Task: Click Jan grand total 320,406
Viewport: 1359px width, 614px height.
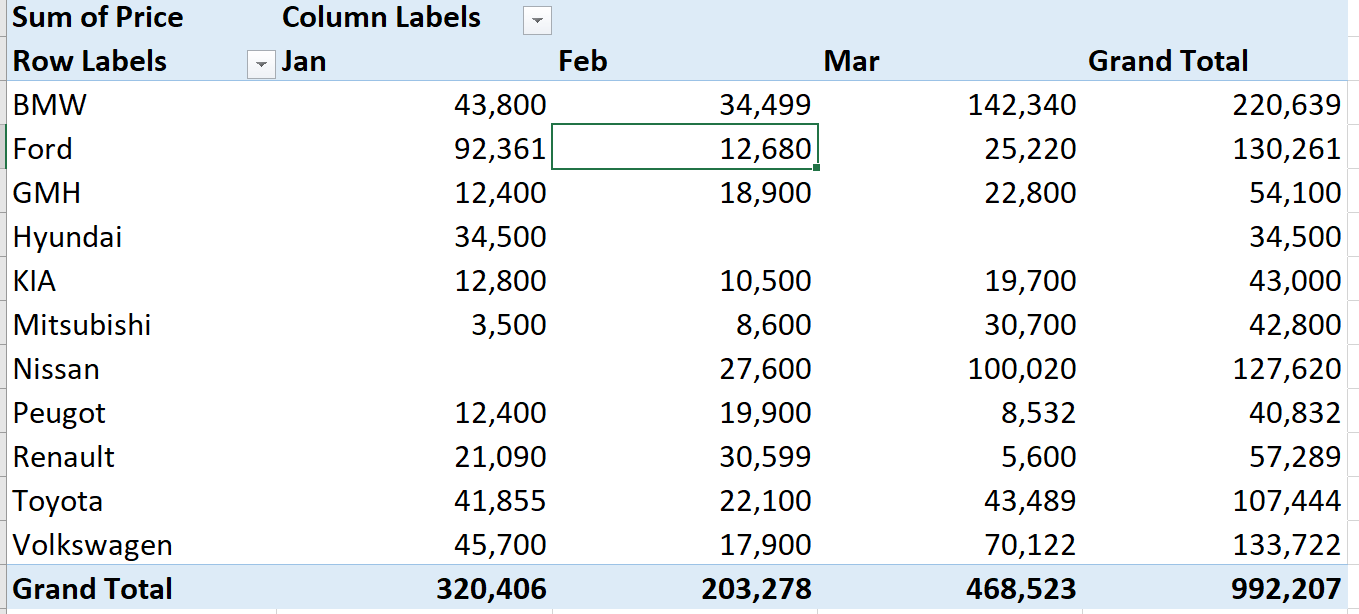Action: click(492, 589)
